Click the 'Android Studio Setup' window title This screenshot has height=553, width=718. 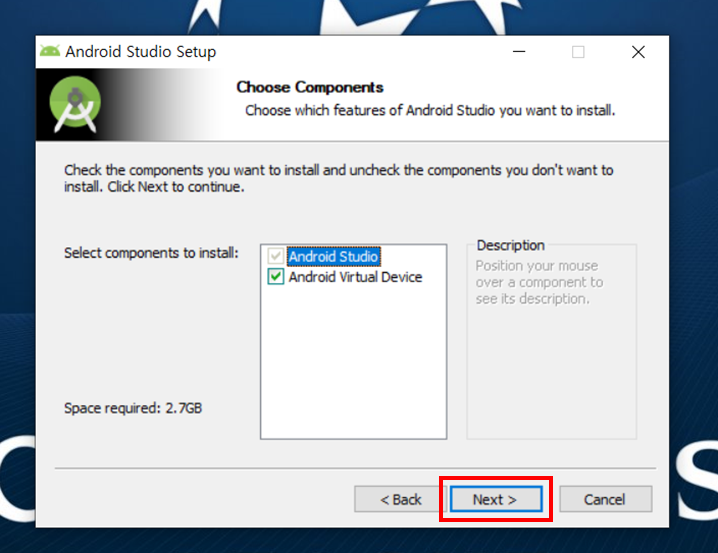(141, 52)
